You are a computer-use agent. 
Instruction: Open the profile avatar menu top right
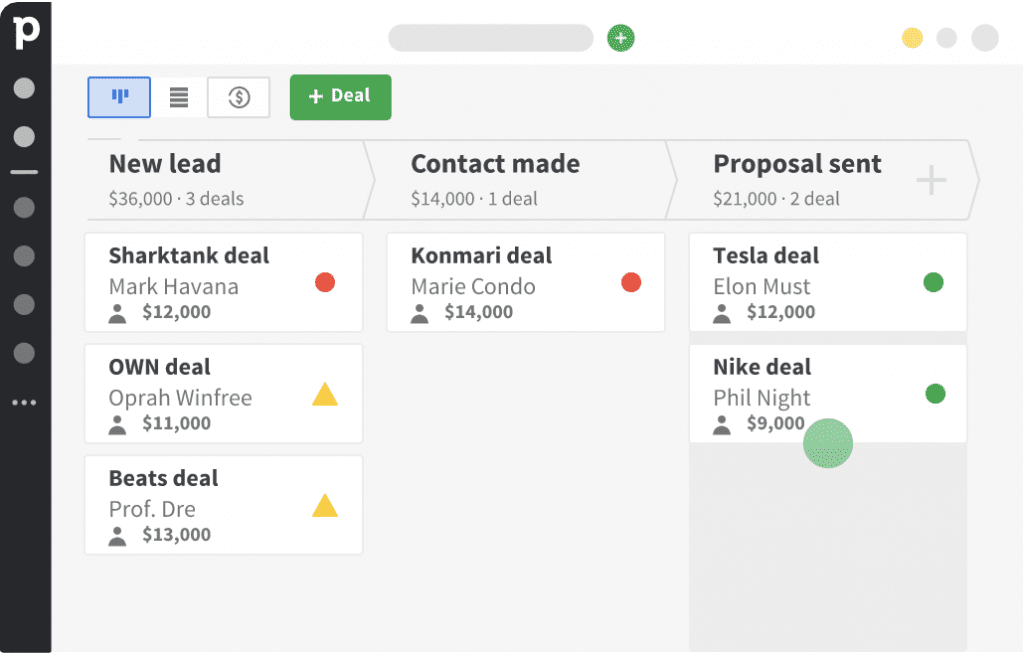coord(984,37)
